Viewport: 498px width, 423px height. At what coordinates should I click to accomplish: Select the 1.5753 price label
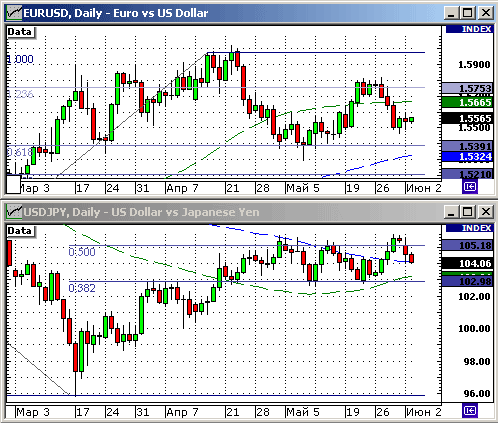tap(467, 88)
